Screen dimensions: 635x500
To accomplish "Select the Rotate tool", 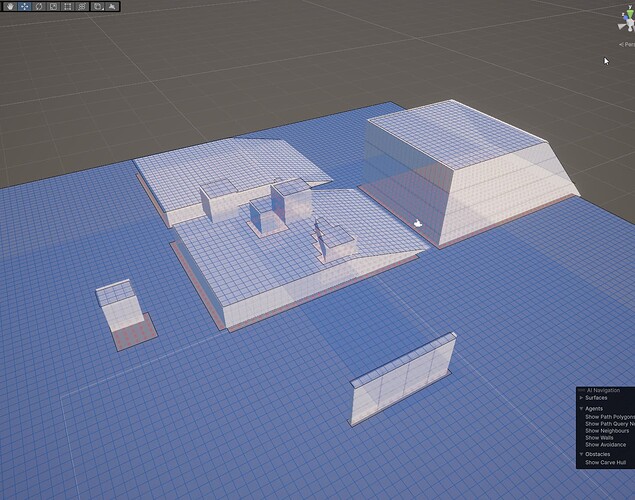I will (x=39, y=6).
